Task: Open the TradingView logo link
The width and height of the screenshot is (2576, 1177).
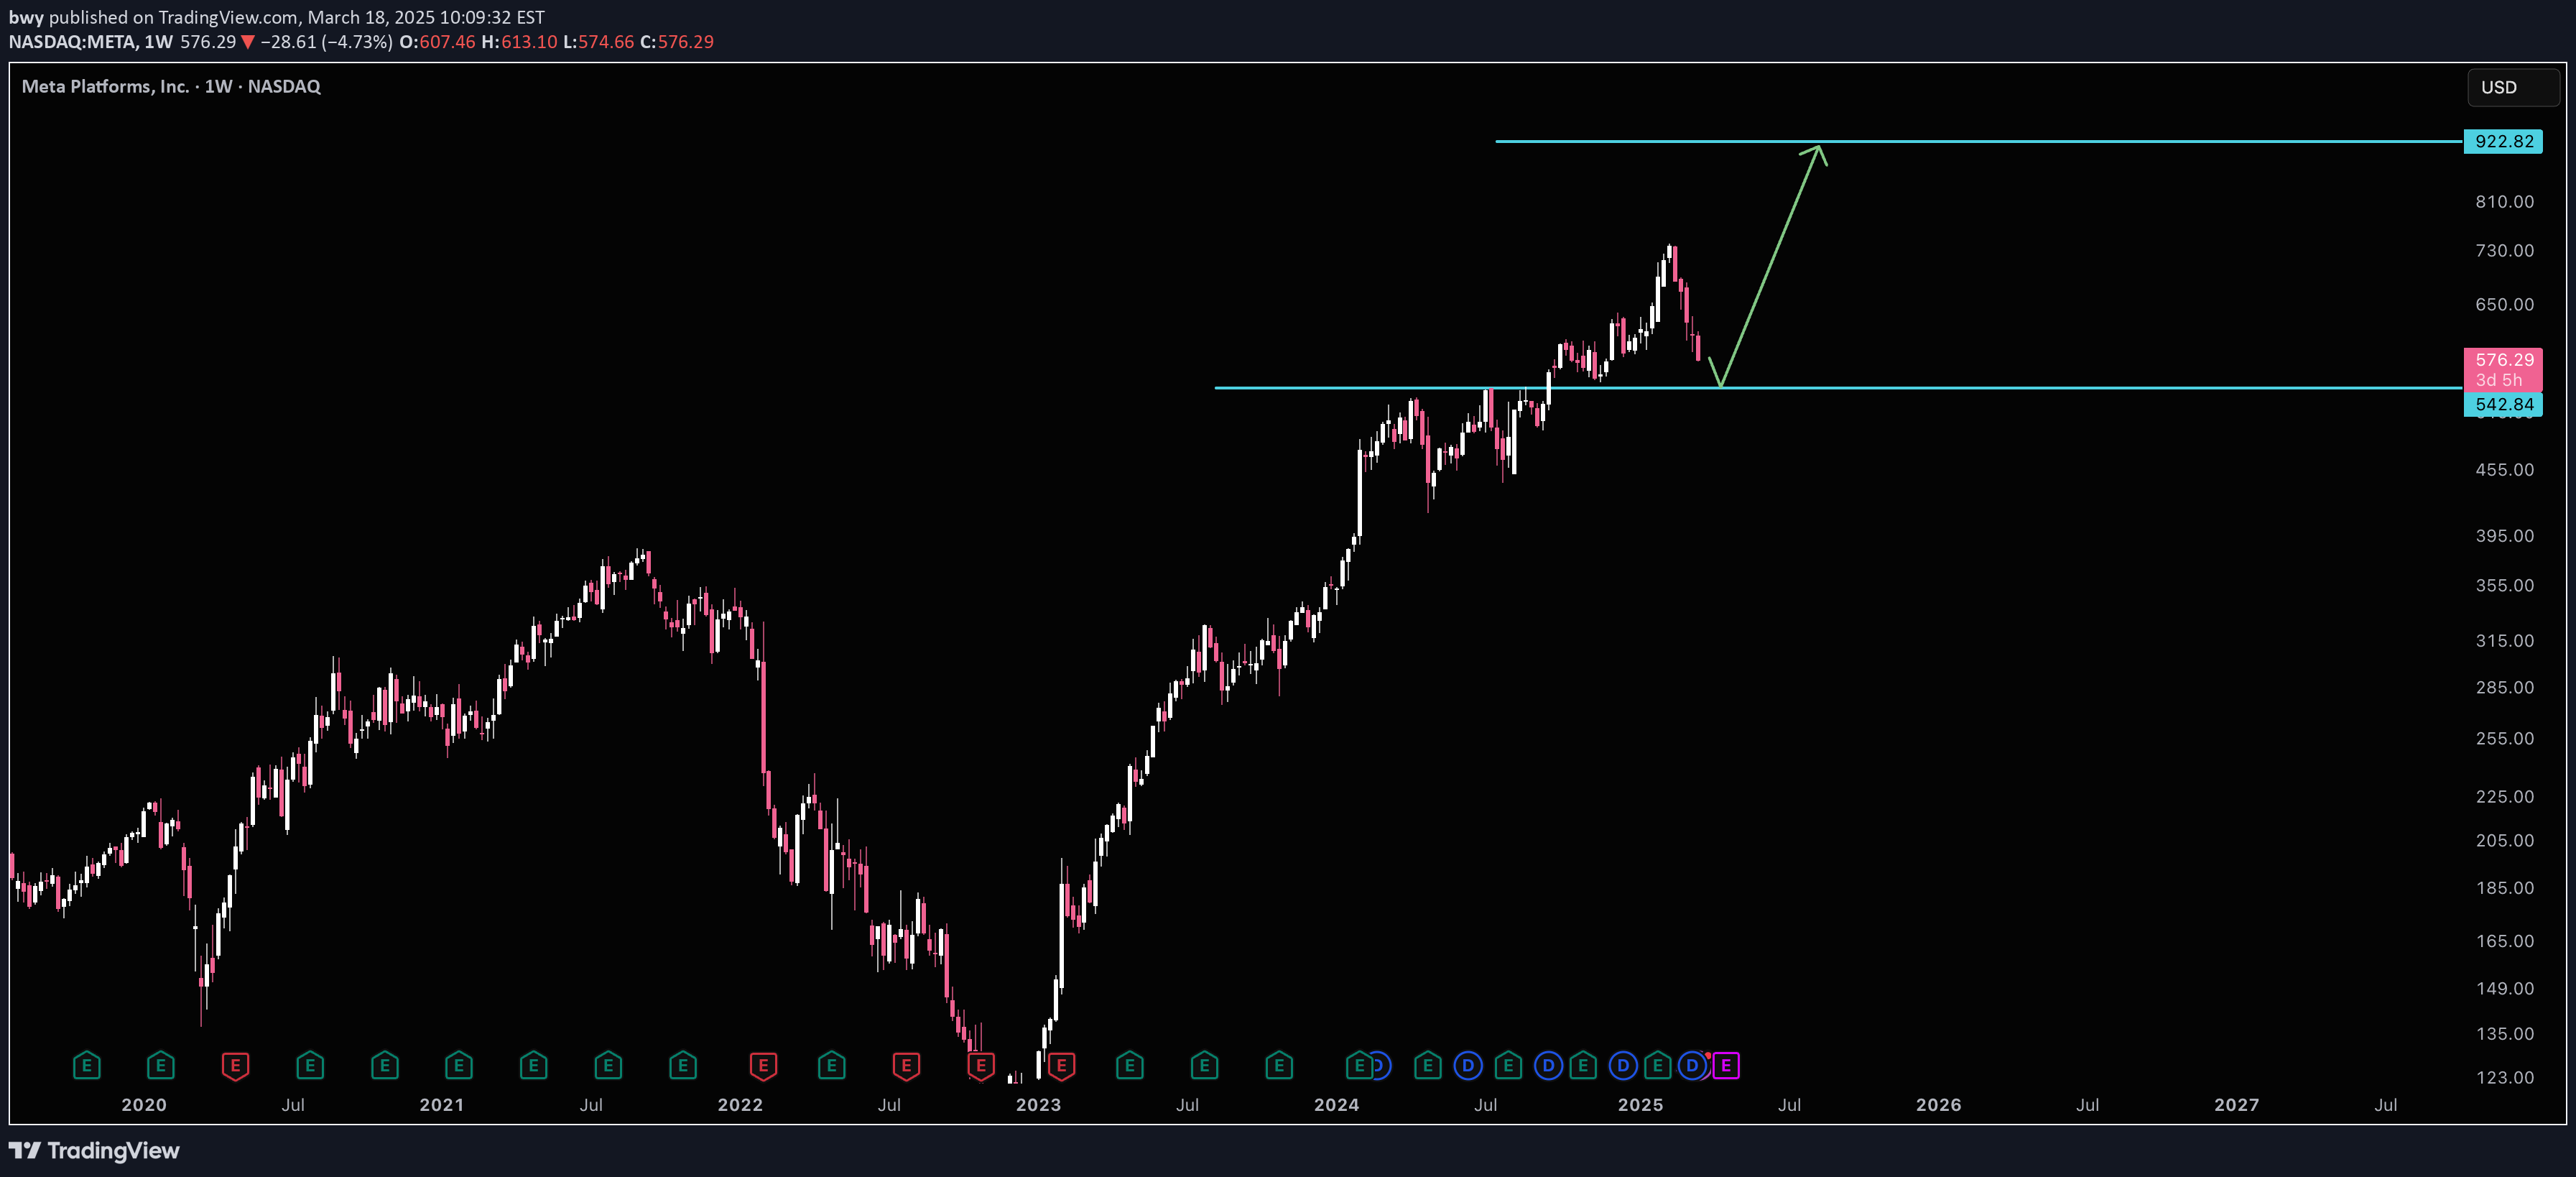Action: 95,1151
